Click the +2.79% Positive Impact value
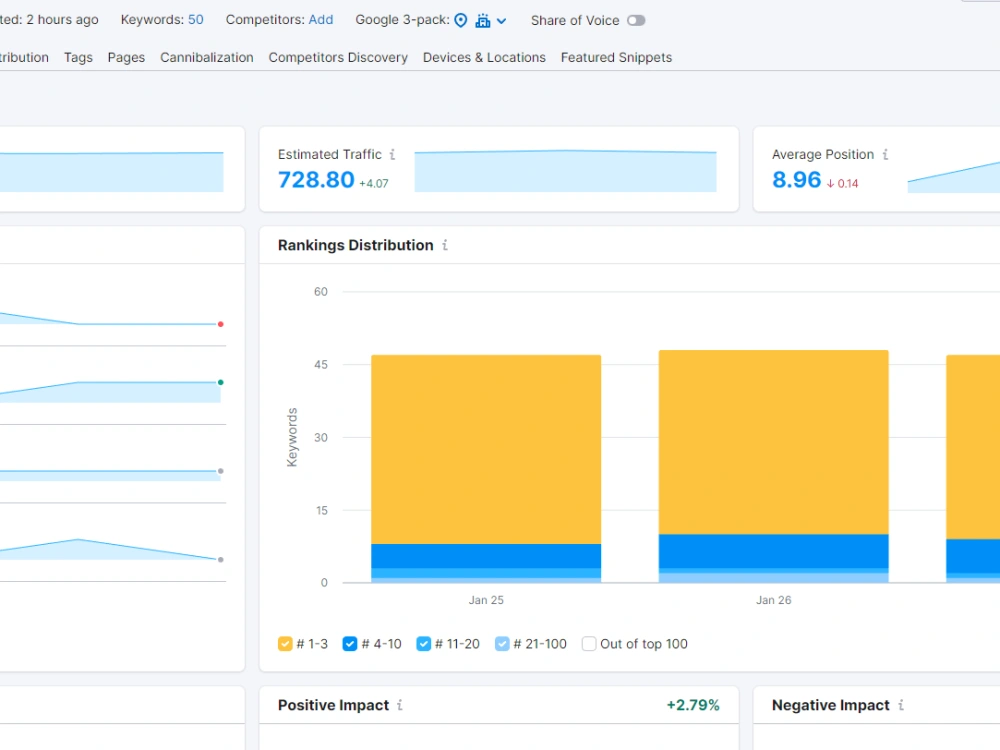The image size is (1000, 750). [x=693, y=705]
